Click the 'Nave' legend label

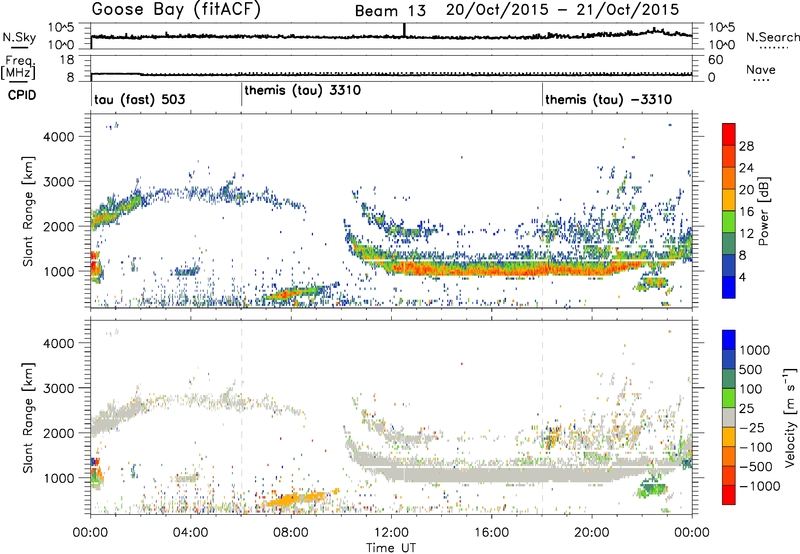pos(761,69)
